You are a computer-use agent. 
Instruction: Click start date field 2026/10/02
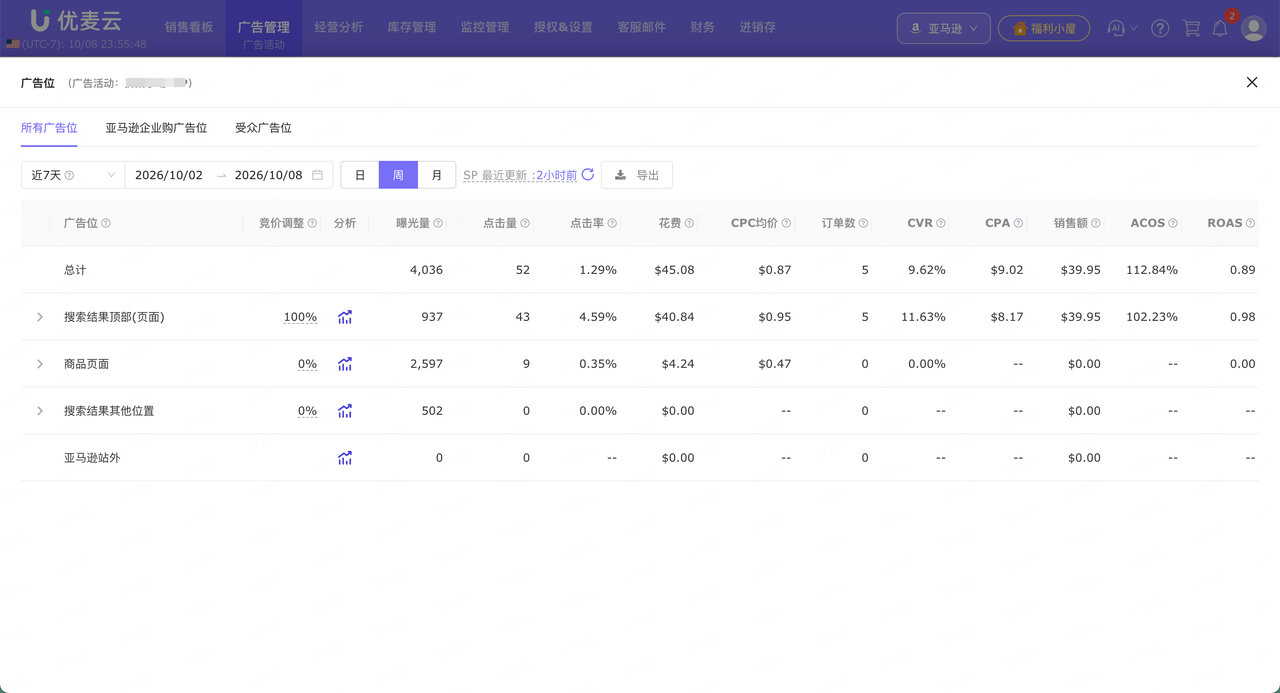(x=169, y=175)
